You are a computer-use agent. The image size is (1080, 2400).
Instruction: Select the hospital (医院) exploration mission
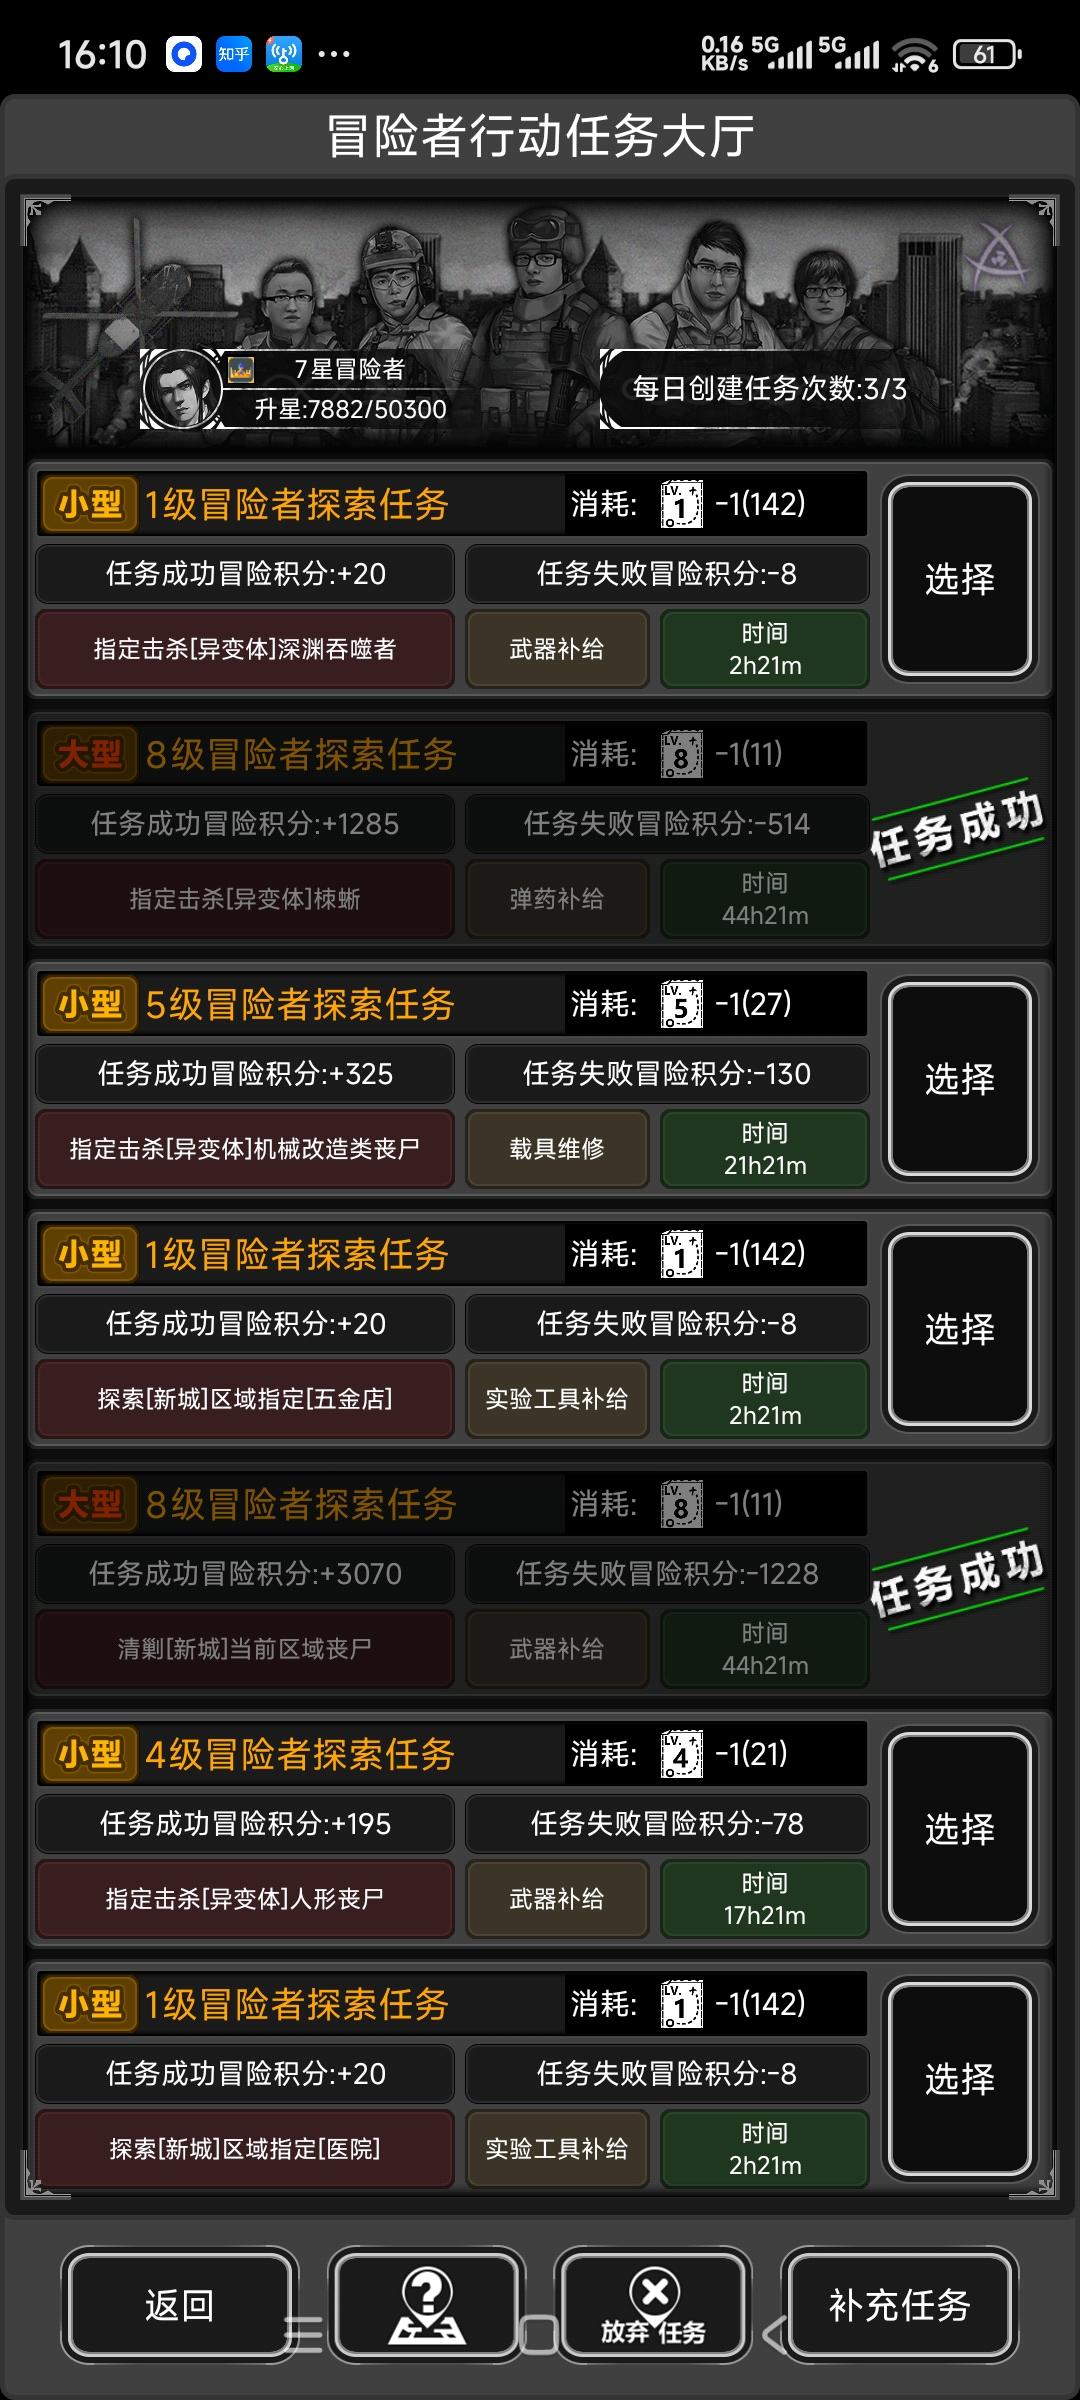[960, 2079]
